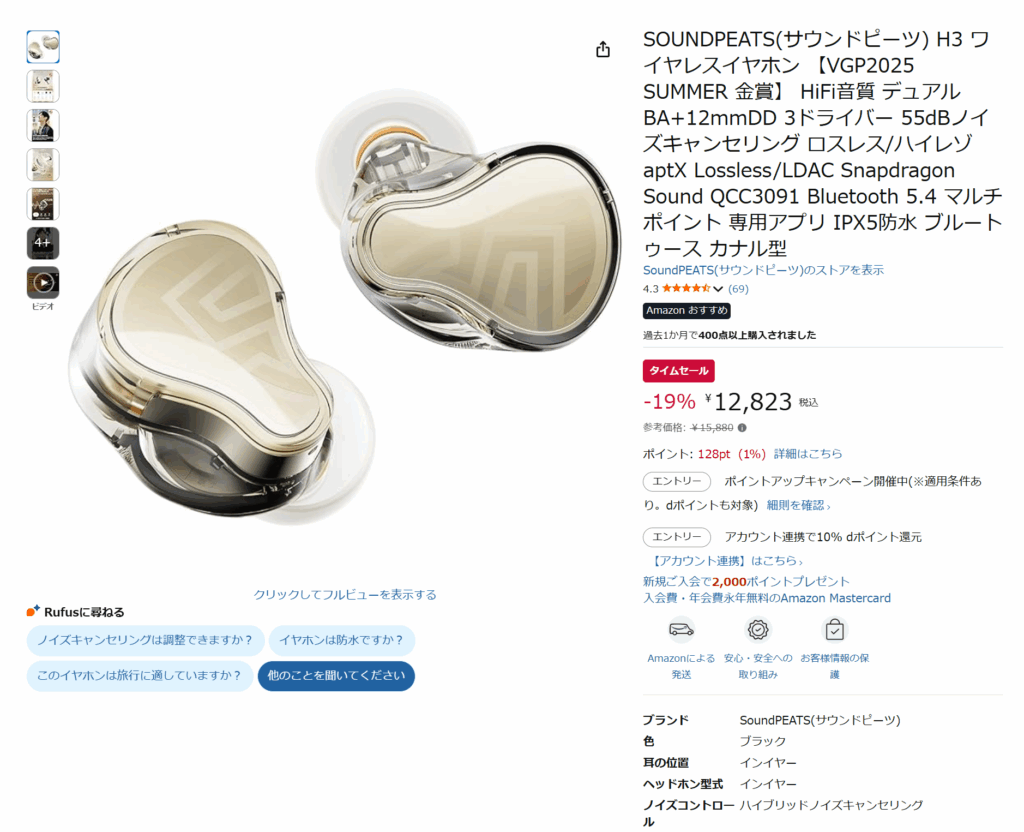
Task: Click the first エントリー button for the point campaign
Action: pyautogui.click(x=677, y=481)
